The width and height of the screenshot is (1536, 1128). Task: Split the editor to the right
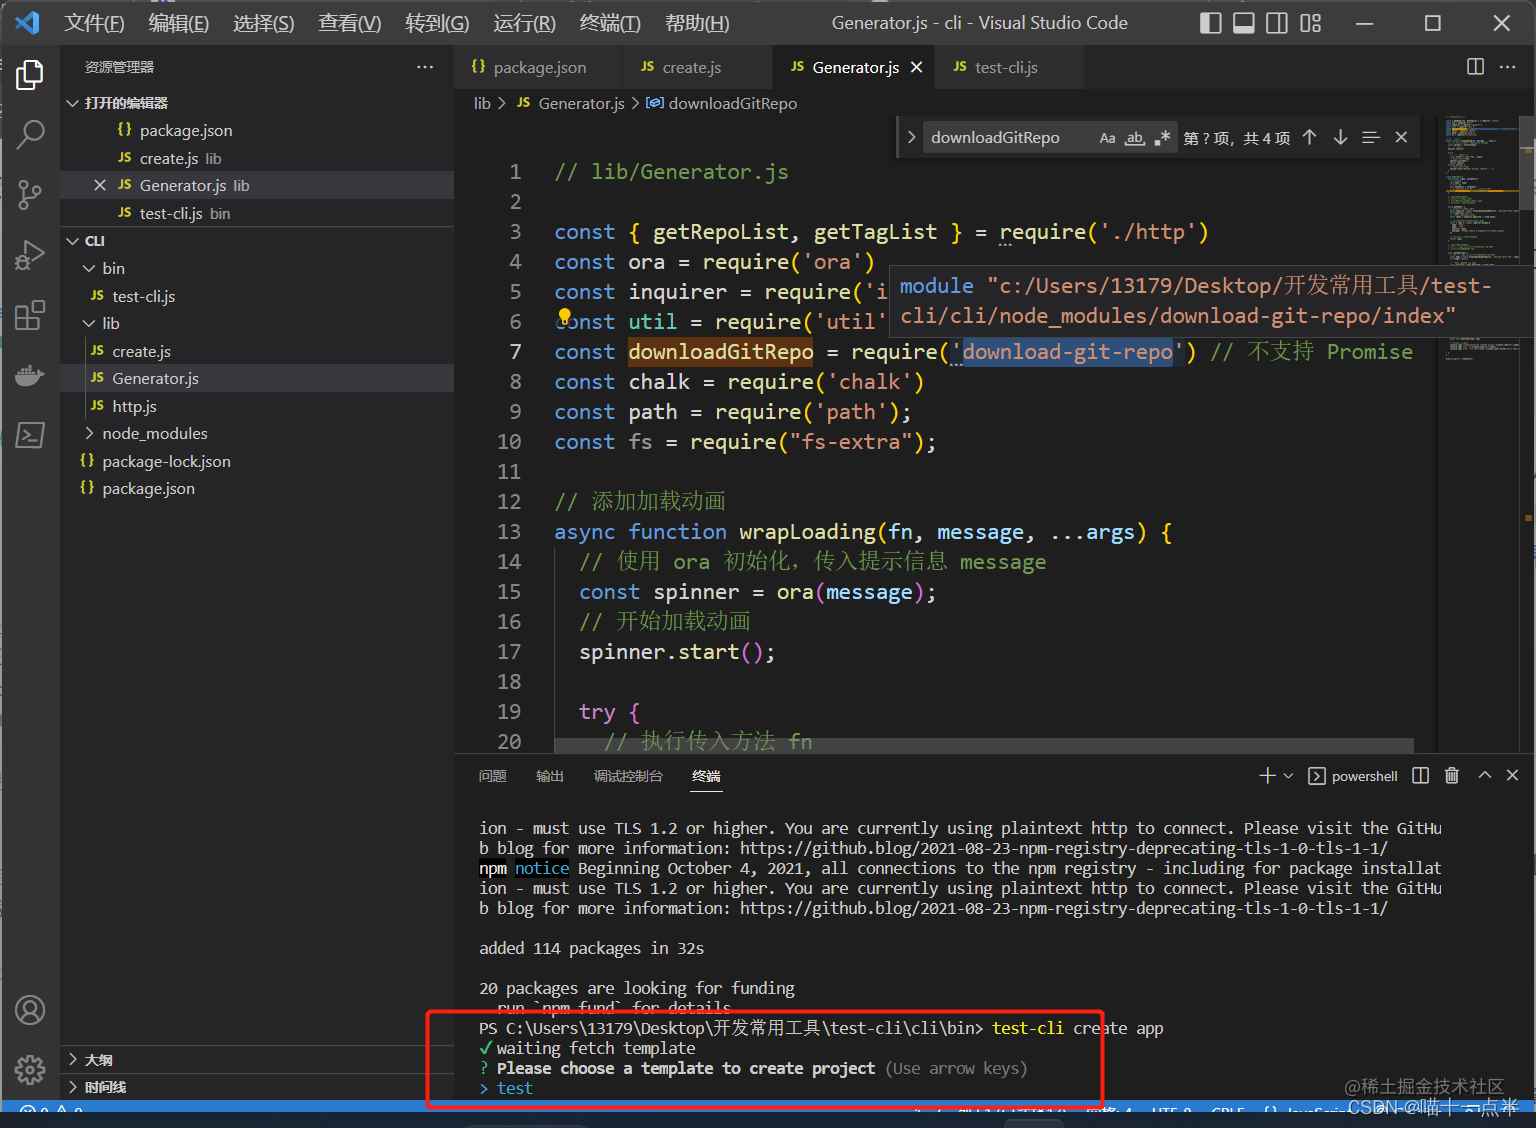point(1475,67)
